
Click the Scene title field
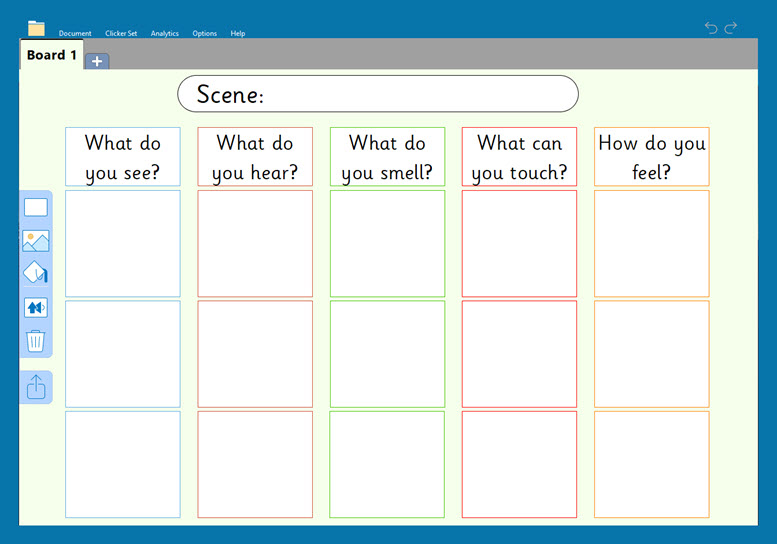pos(378,94)
